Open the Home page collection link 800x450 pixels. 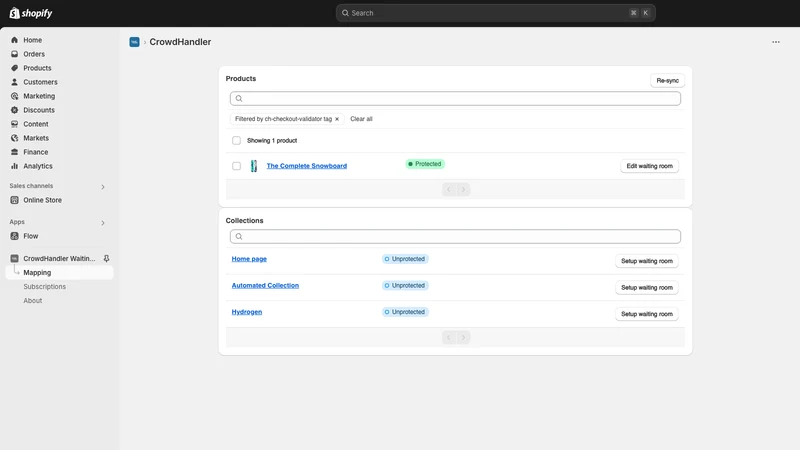pyautogui.click(x=249, y=259)
